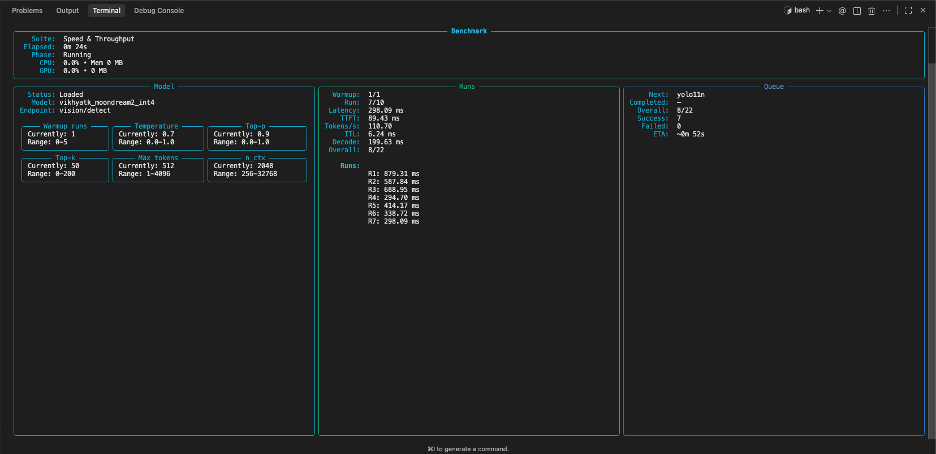Click the Warmup runs parameter box
This screenshot has height=454, width=936.
pyautogui.click(x=64, y=137)
